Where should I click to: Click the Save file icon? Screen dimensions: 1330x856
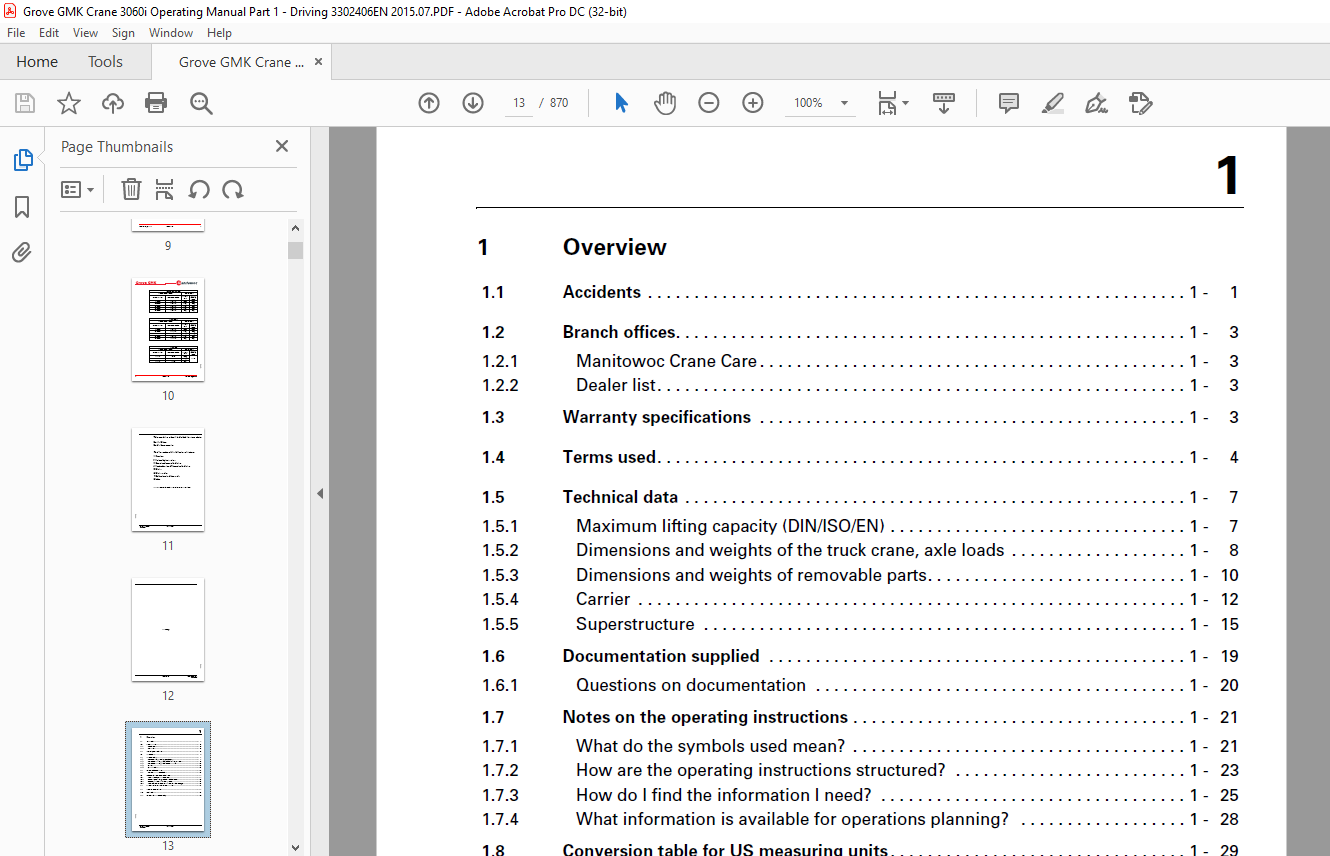pos(25,103)
